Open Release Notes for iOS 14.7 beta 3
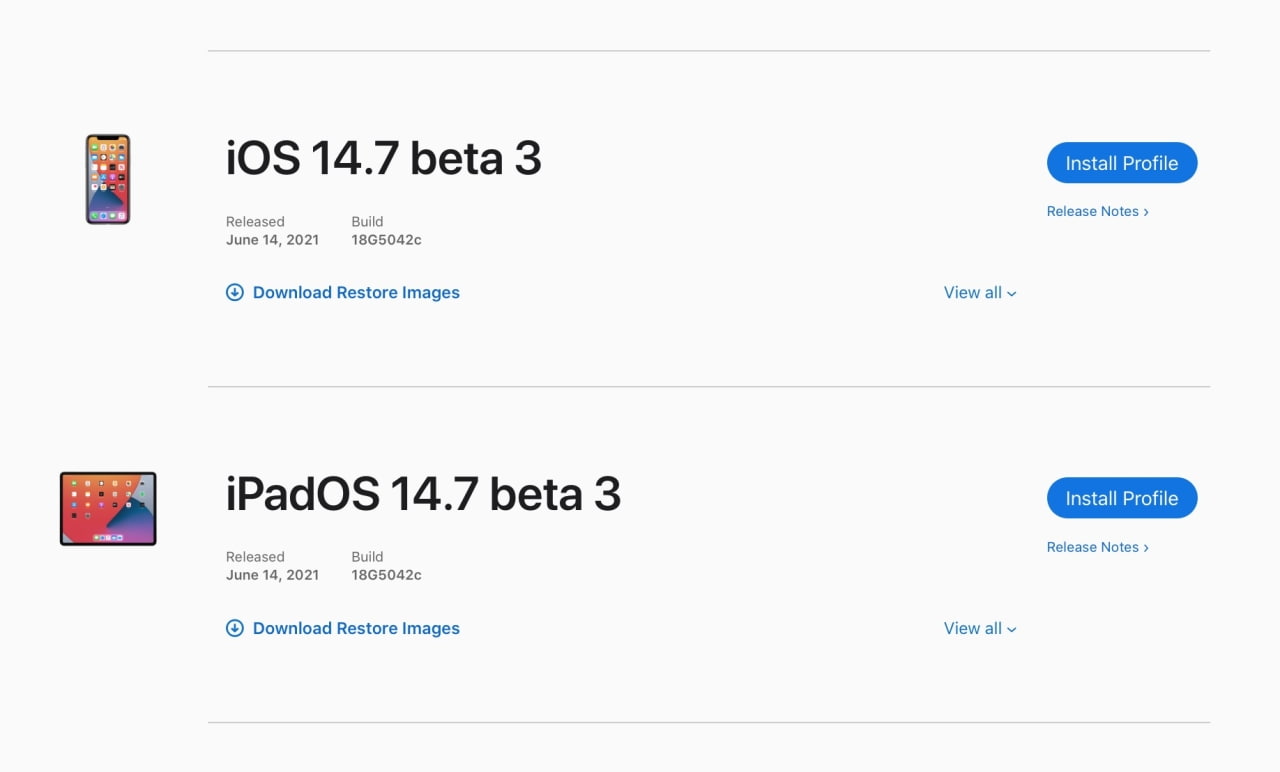Viewport: 1280px width, 772px height. click(1092, 212)
